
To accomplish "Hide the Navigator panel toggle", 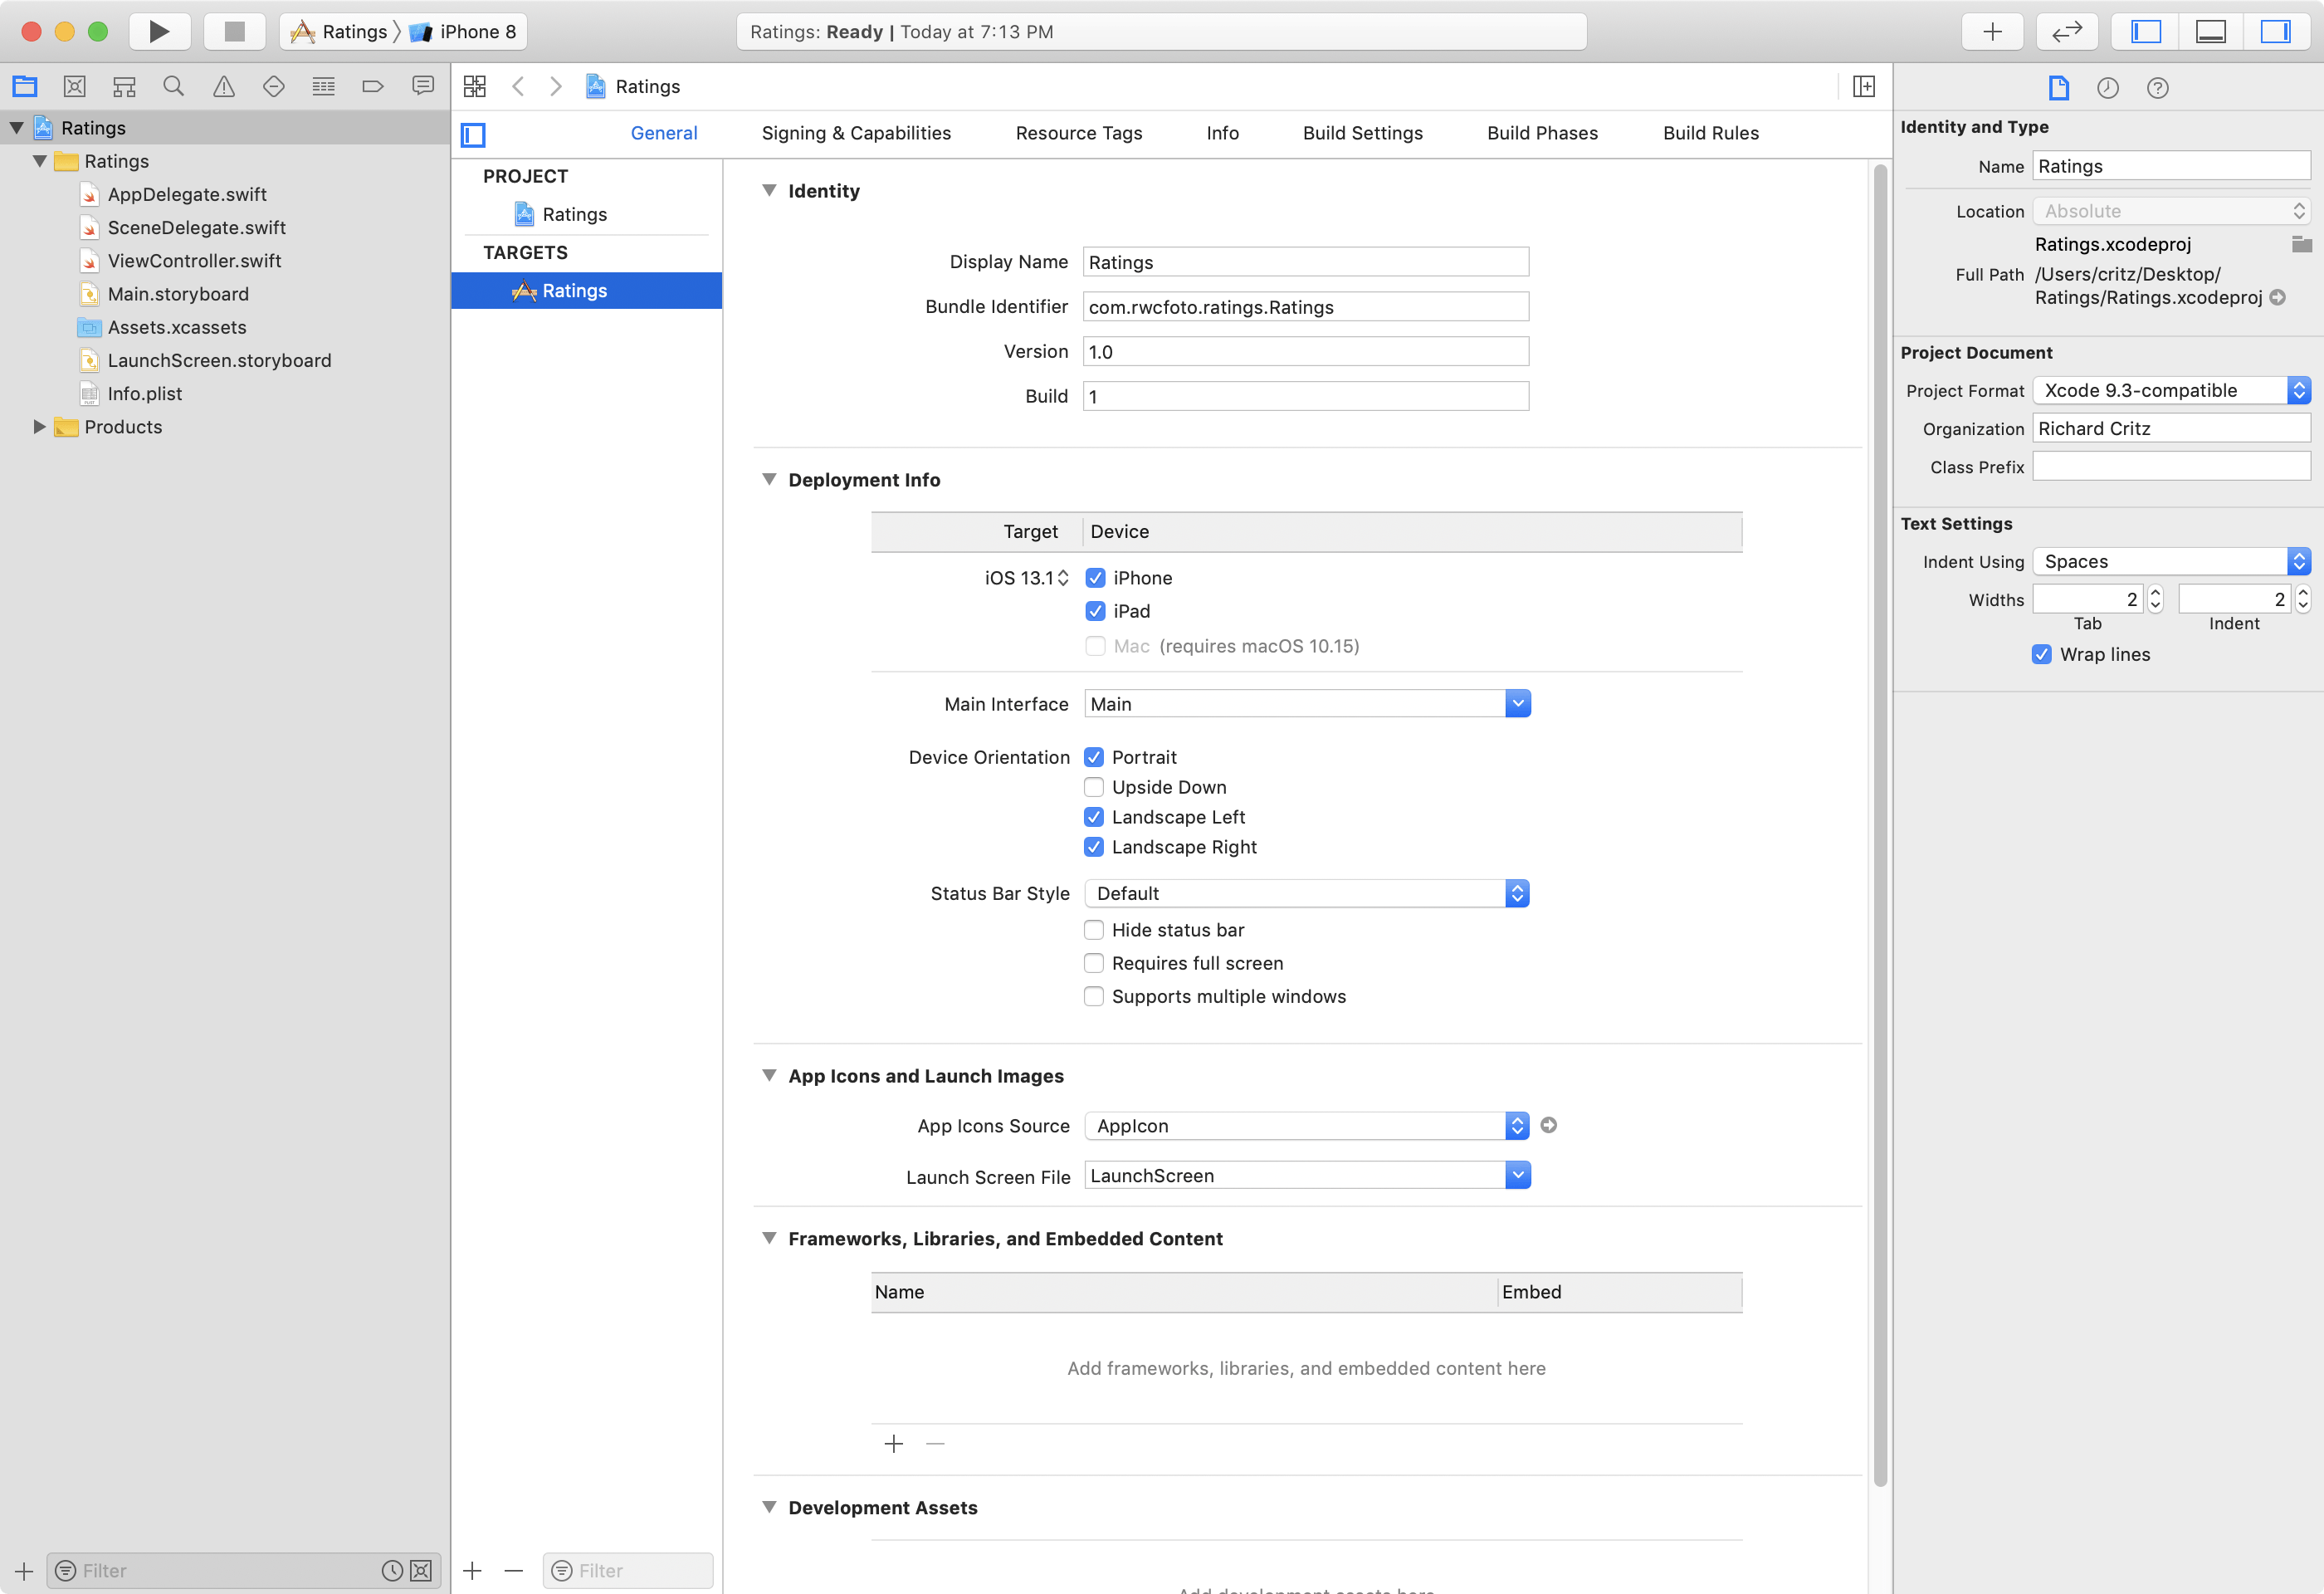I will pyautogui.click(x=2145, y=31).
